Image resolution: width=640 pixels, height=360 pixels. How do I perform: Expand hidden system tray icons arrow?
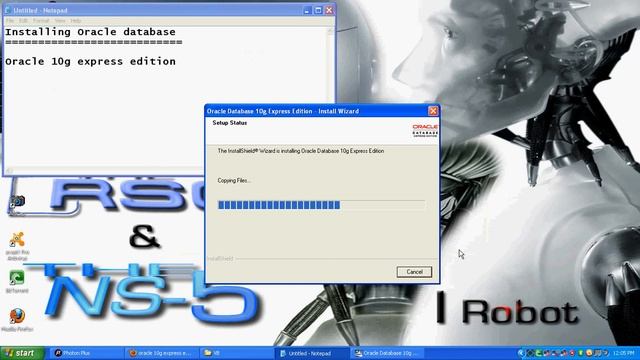point(521,353)
